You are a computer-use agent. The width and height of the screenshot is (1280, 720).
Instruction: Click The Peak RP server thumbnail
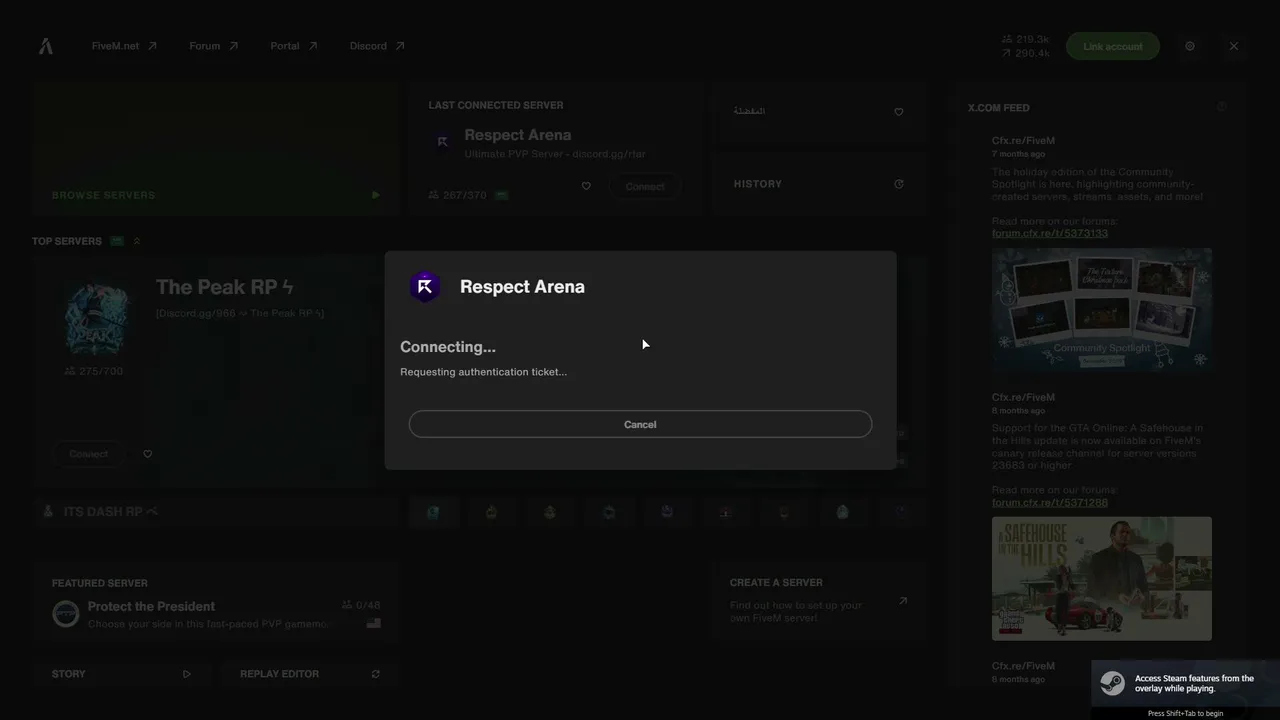[x=97, y=318]
